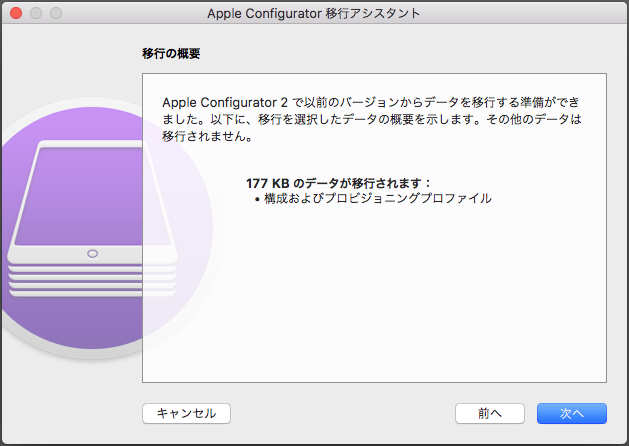Click the intro paragraph about Apple Configurator 2

372,119
